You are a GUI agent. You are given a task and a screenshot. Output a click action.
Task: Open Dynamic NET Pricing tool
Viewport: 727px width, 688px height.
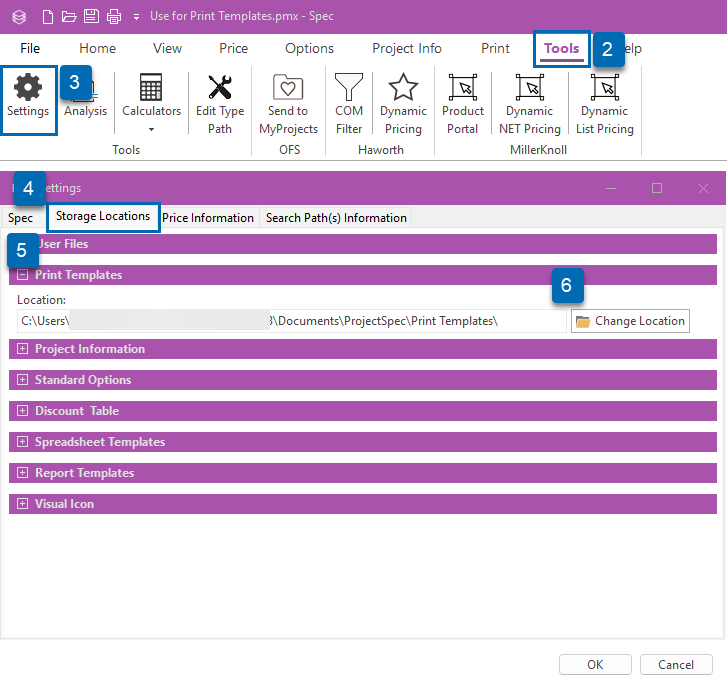[529, 104]
